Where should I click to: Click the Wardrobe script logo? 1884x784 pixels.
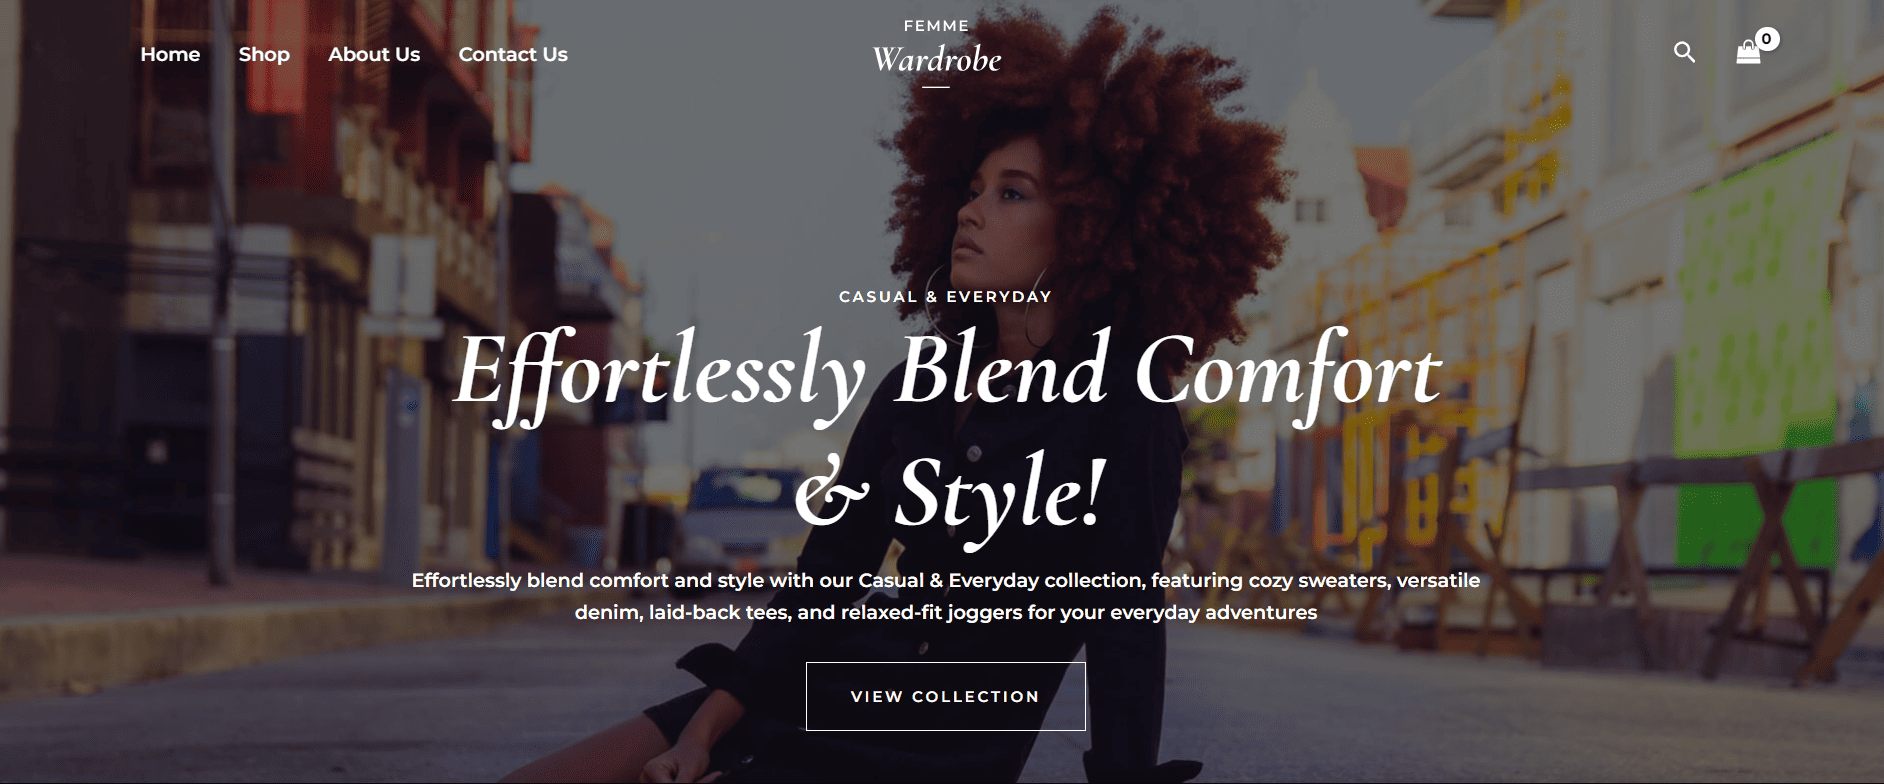(937, 60)
